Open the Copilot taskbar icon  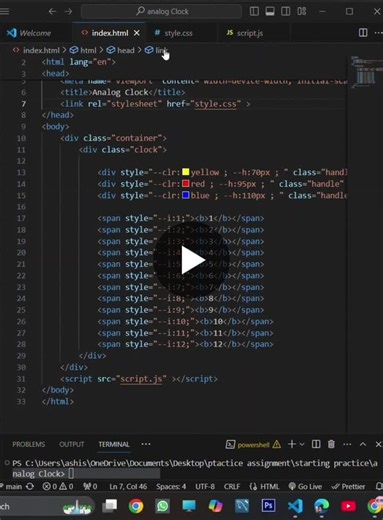pos(215,506)
